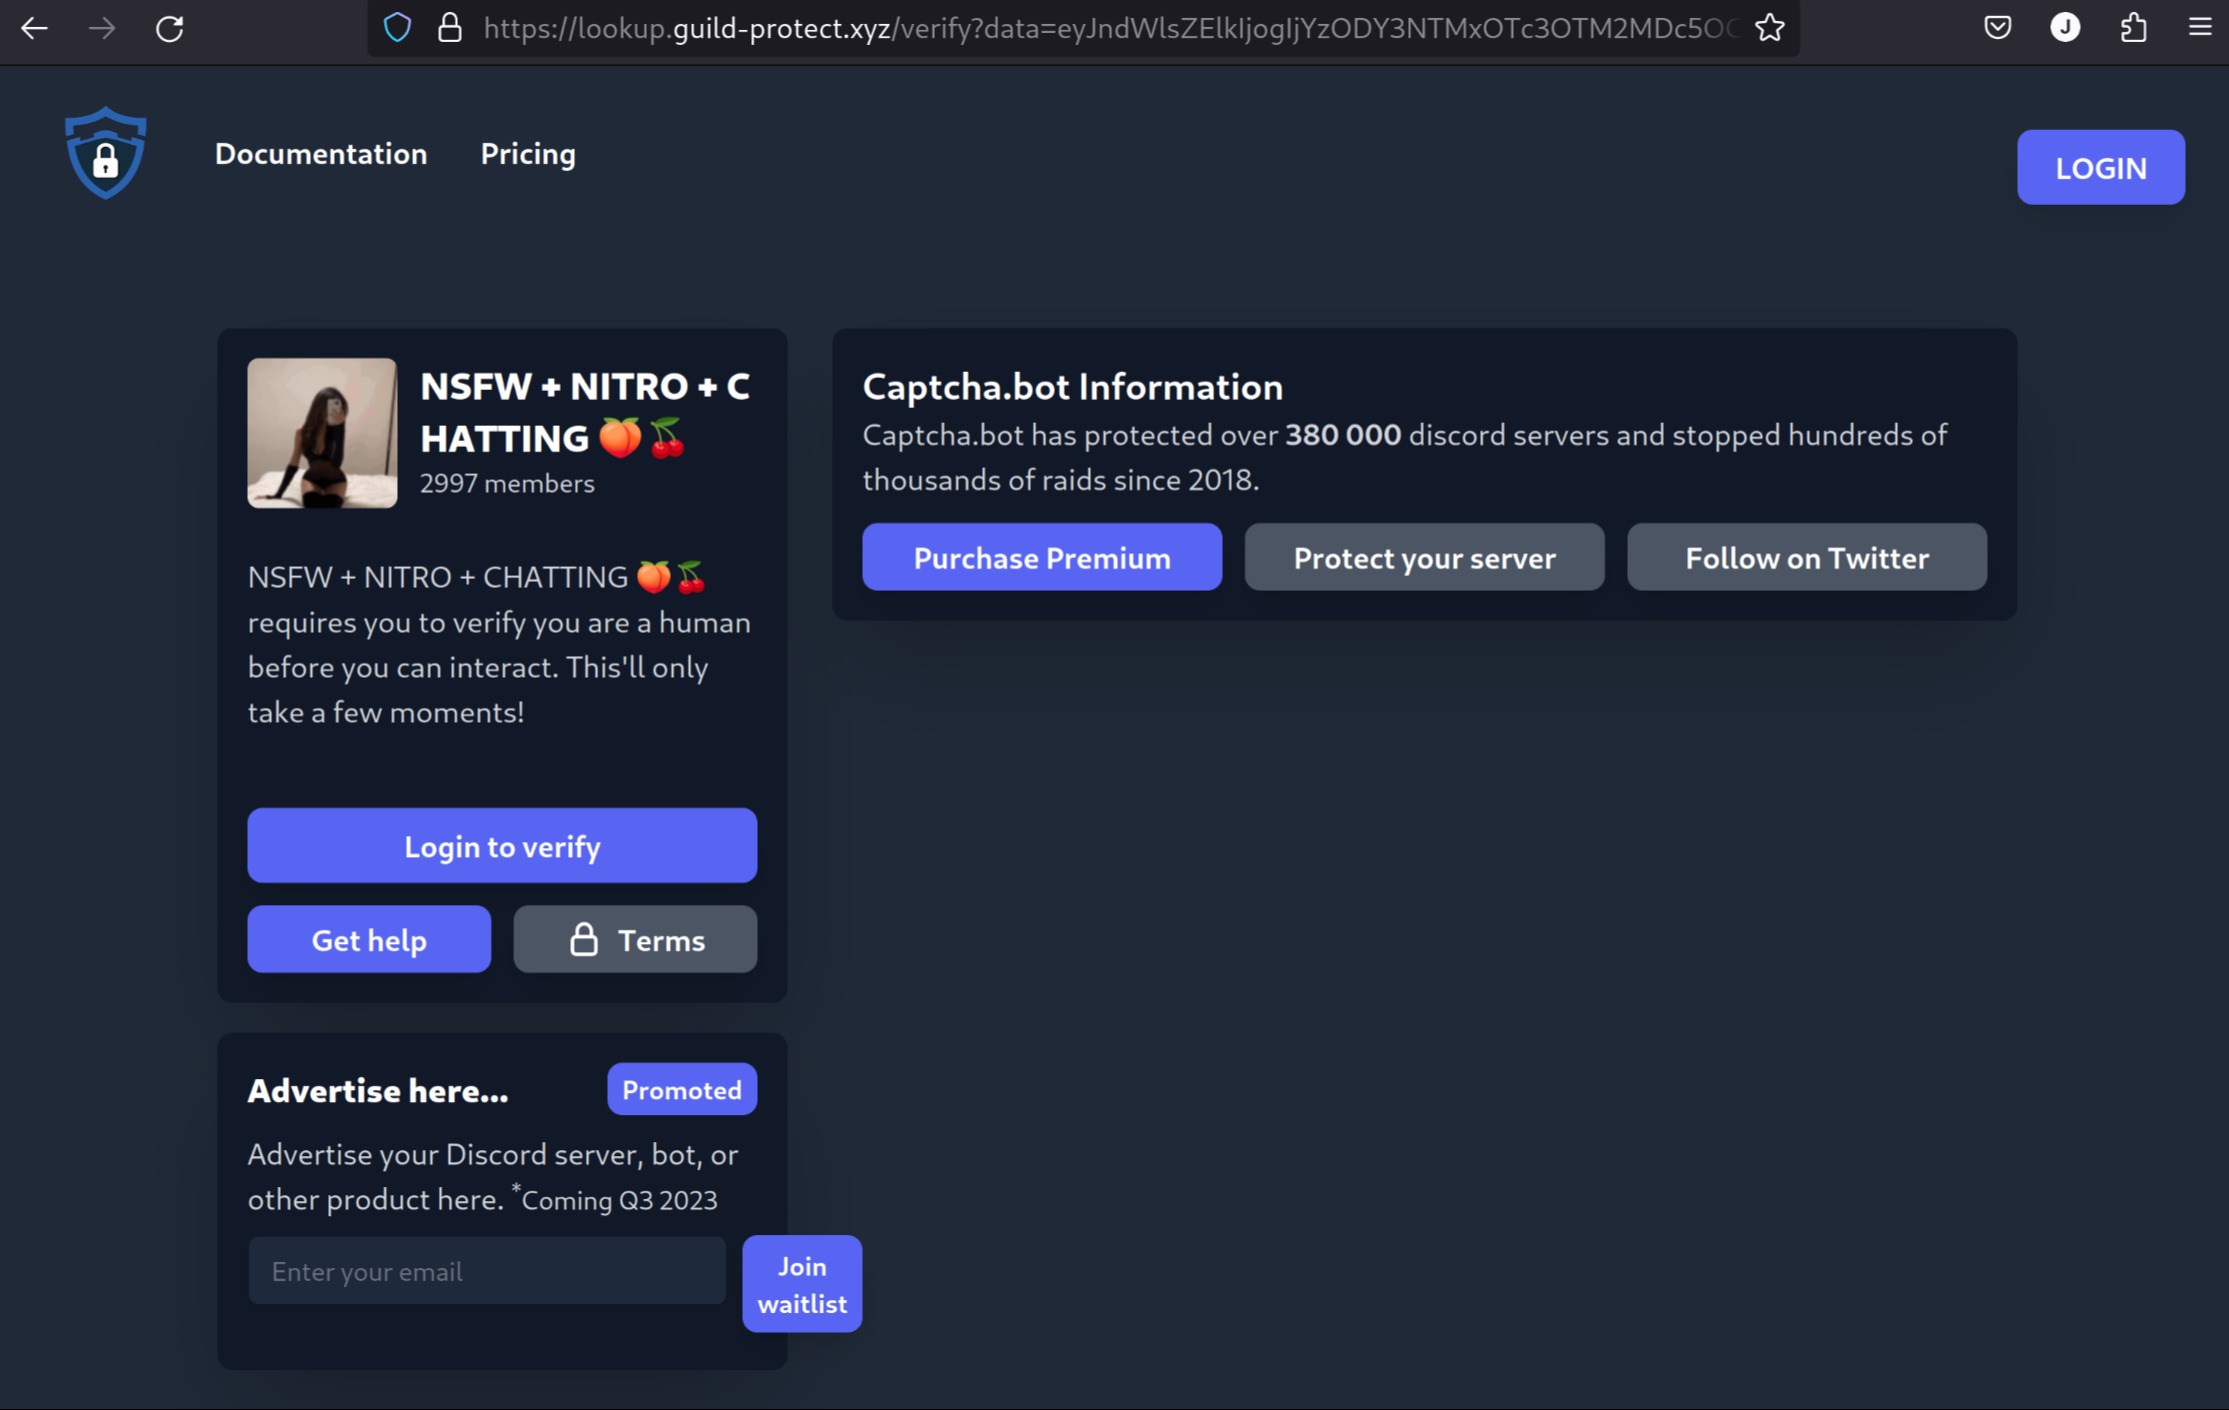The width and height of the screenshot is (2229, 1410).
Task: Open the Firefox account avatar icon
Action: (2065, 28)
